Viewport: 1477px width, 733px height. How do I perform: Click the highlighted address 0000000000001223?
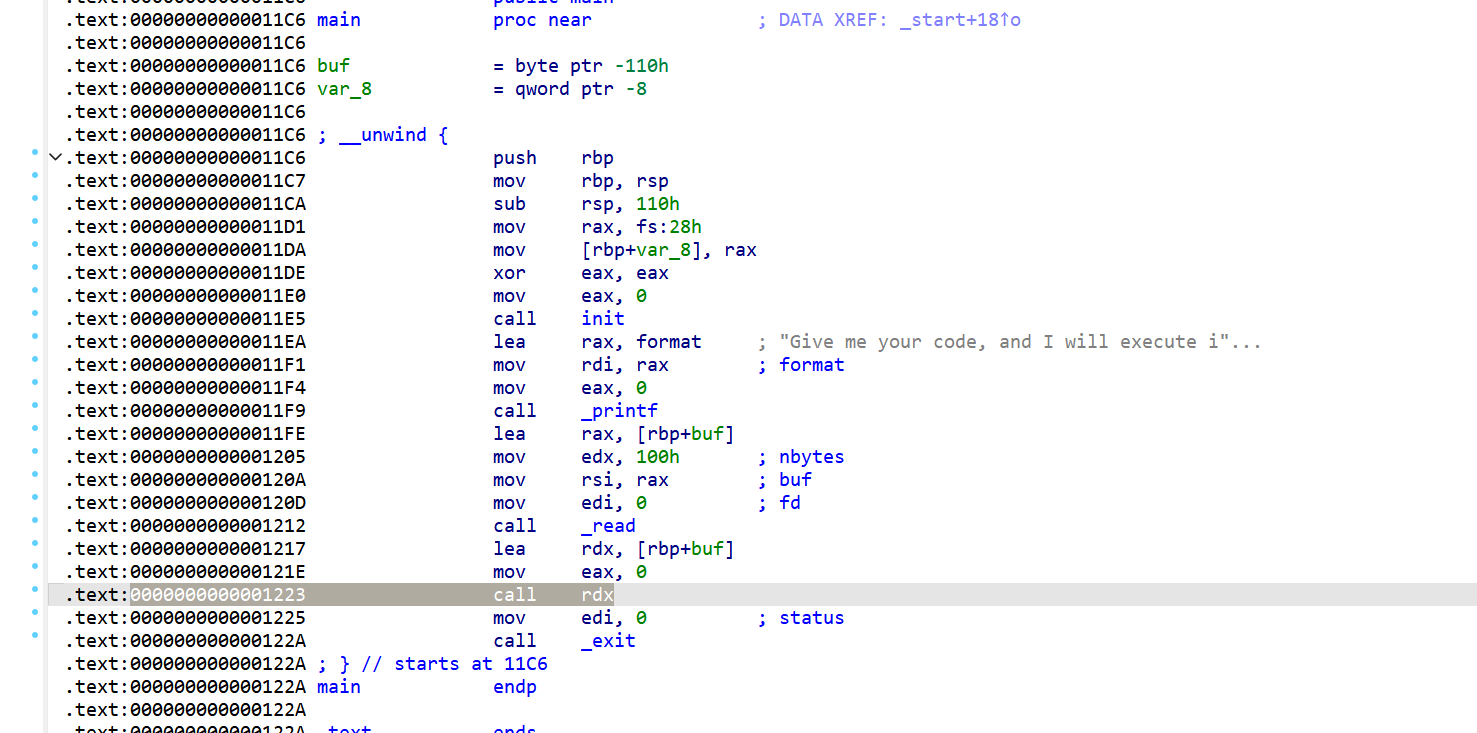tap(217, 595)
